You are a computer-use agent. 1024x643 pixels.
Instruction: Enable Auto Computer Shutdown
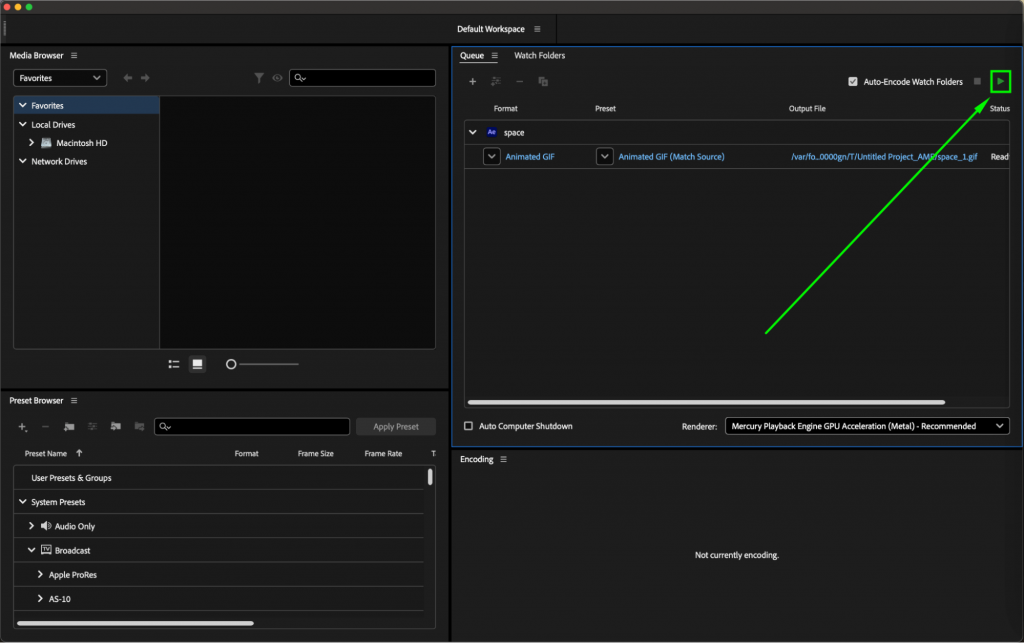[x=467, y=425]
